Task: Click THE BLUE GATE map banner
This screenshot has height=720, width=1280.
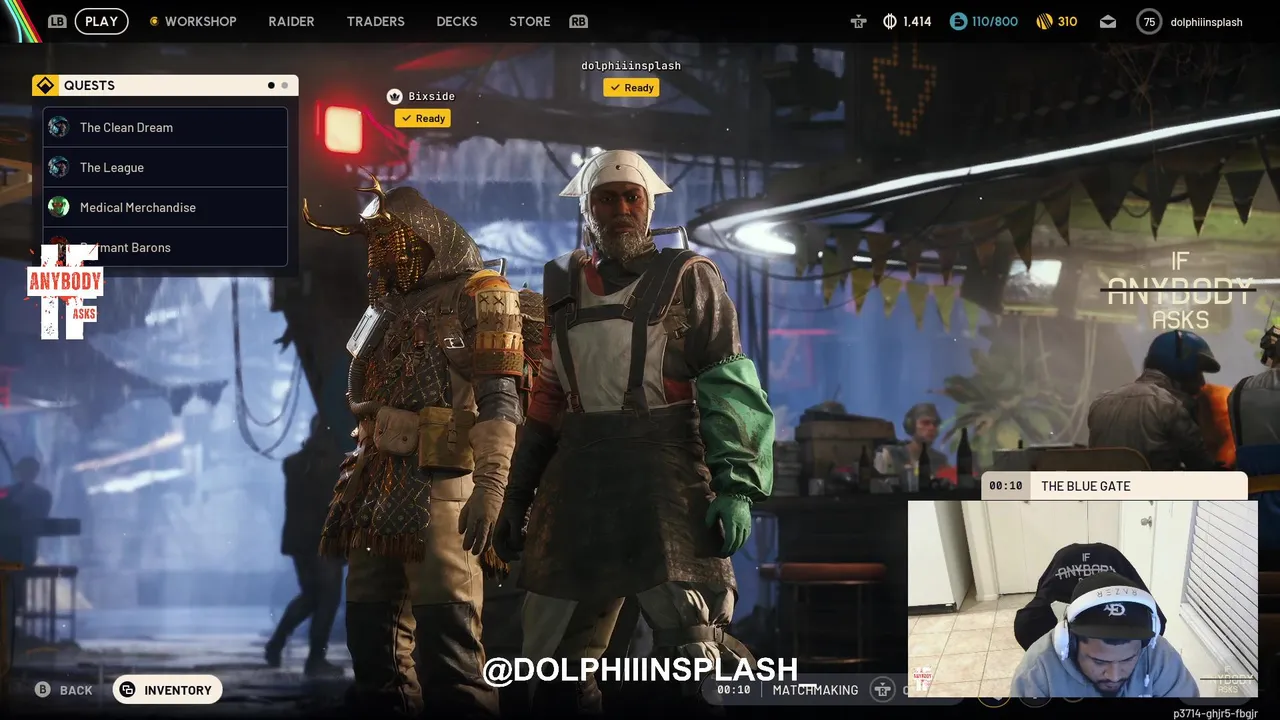Action: [1114, 486]
